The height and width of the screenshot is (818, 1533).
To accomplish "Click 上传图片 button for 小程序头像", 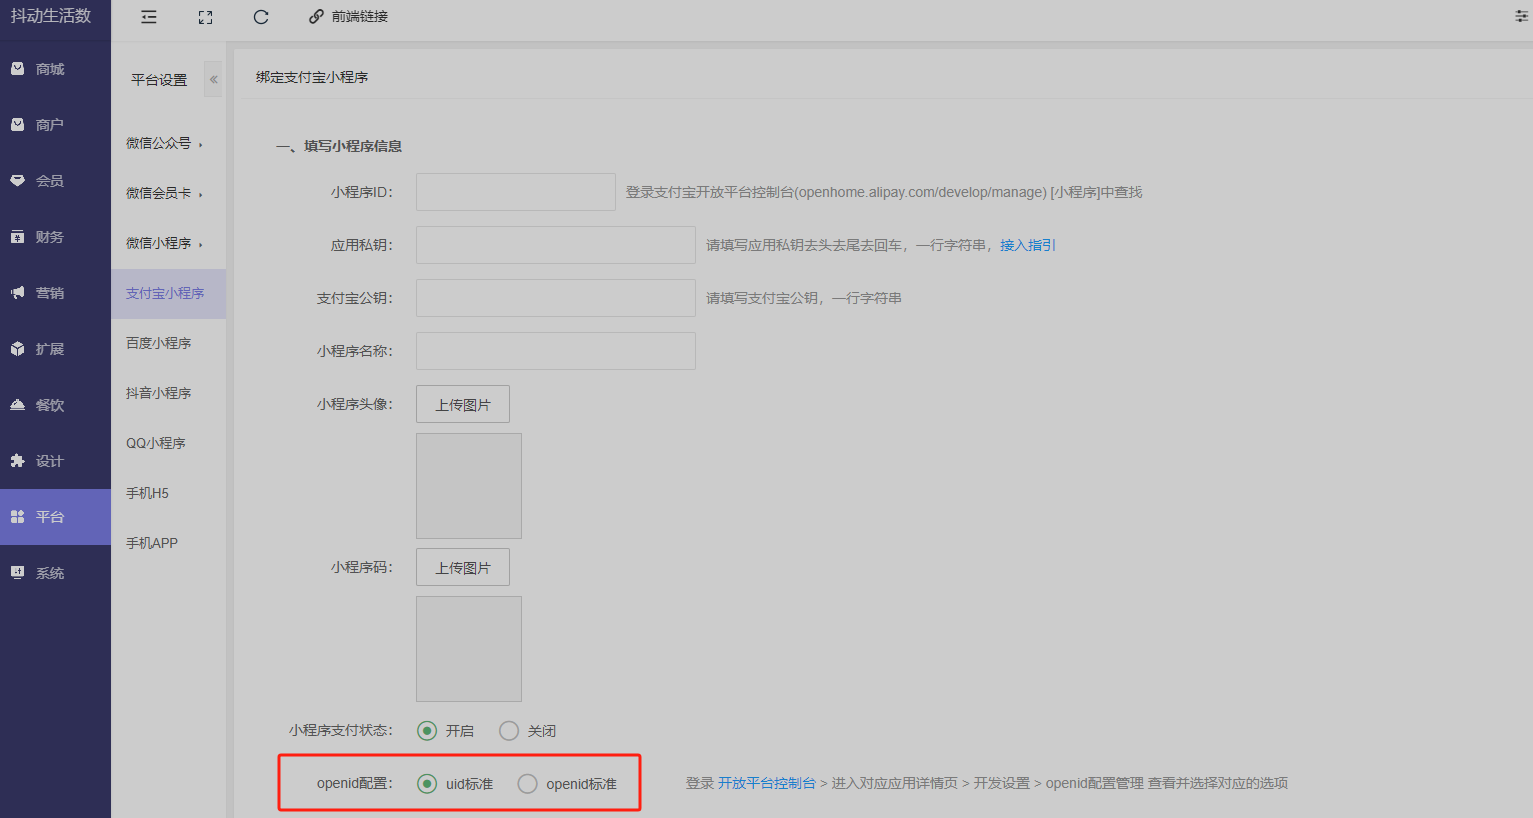I will (463, 404).
